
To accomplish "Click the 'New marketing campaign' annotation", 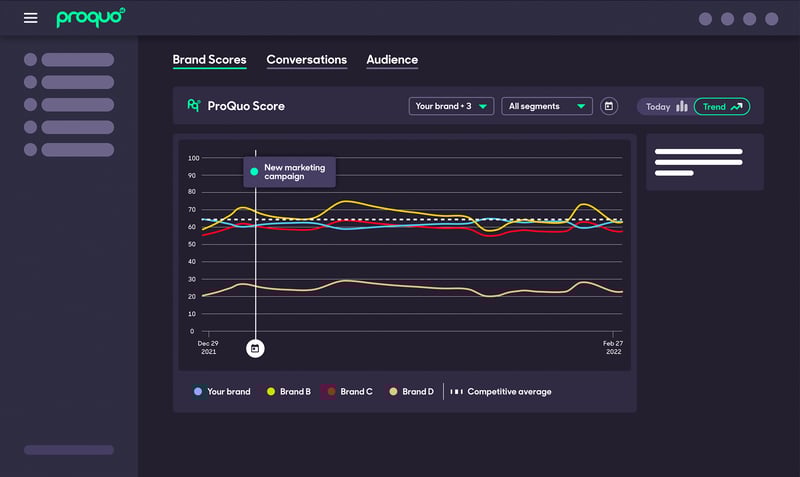I will click(x=289, y=172).
